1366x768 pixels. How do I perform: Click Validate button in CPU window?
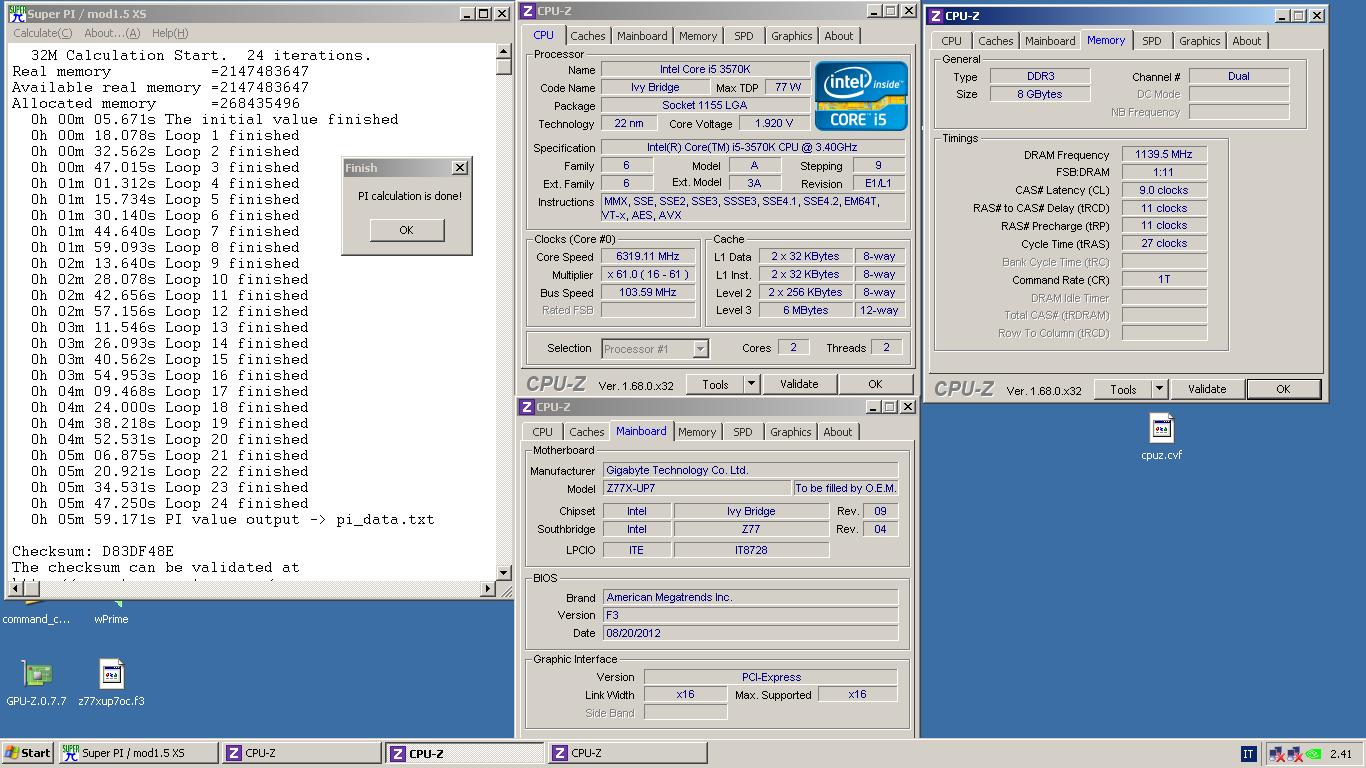click(799, 384)
